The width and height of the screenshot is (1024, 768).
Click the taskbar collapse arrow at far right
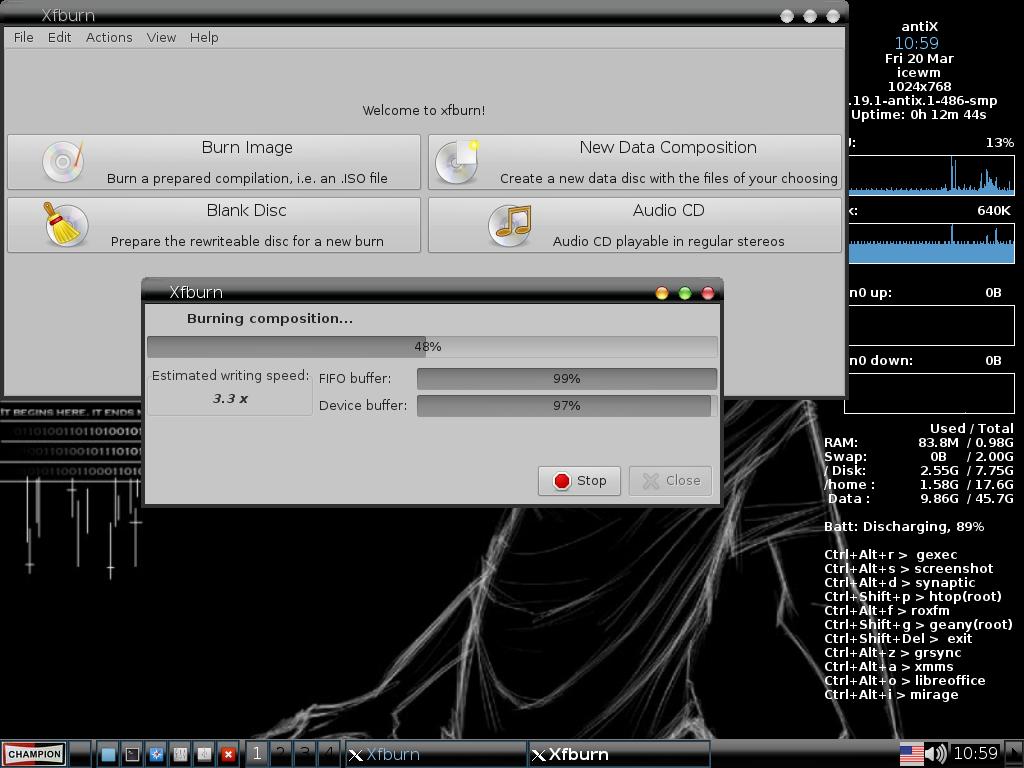(x=1014, y=754)
